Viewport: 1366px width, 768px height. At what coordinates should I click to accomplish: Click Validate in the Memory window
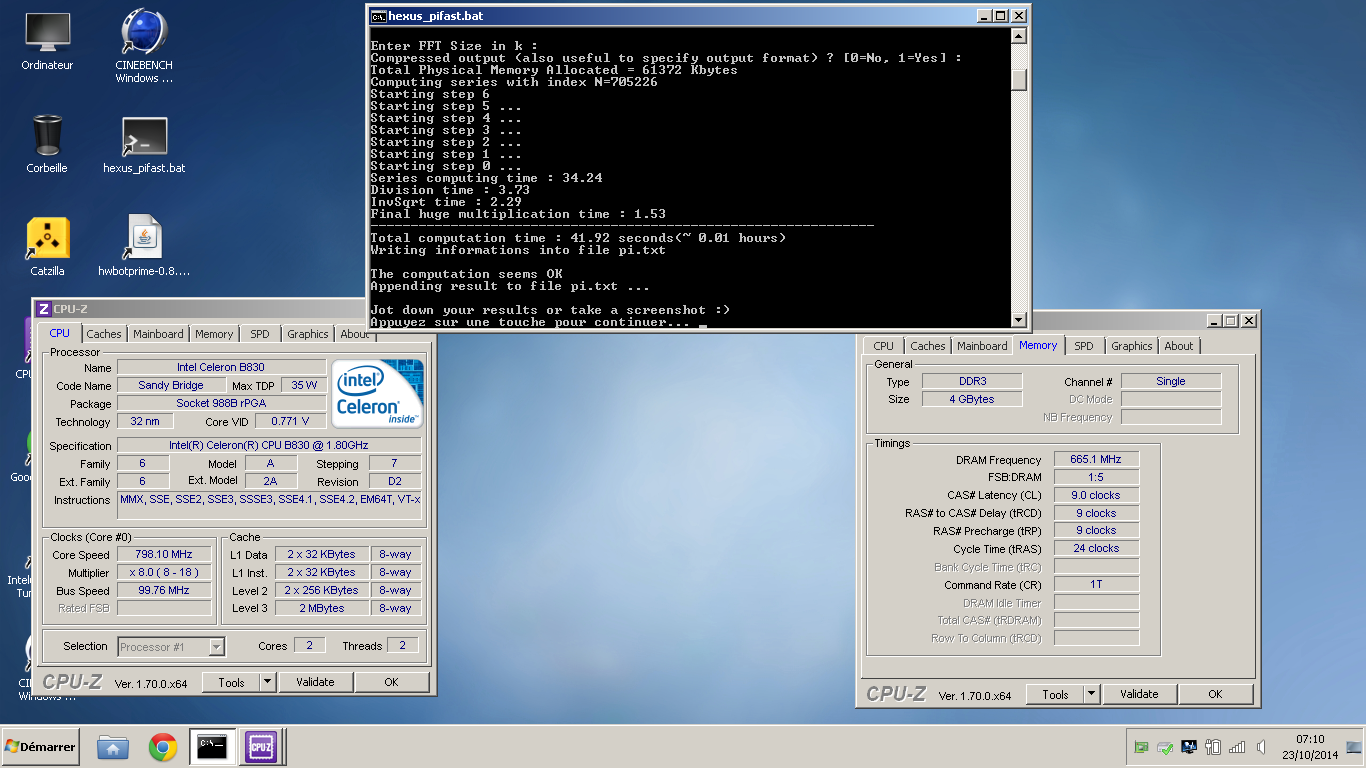(x=1139, y=694)
